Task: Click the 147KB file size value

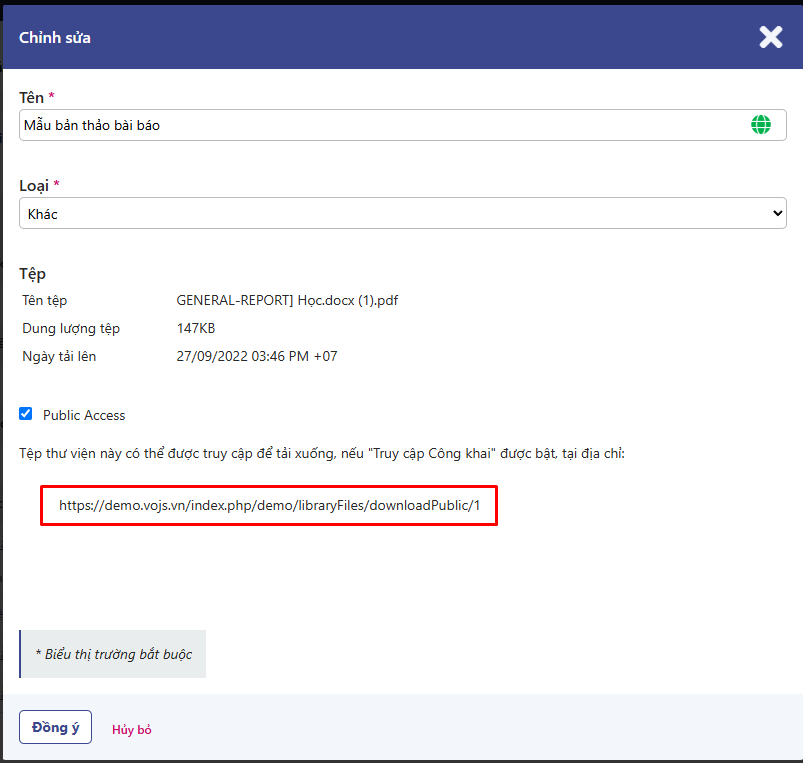Action: (x=195, y=328)
